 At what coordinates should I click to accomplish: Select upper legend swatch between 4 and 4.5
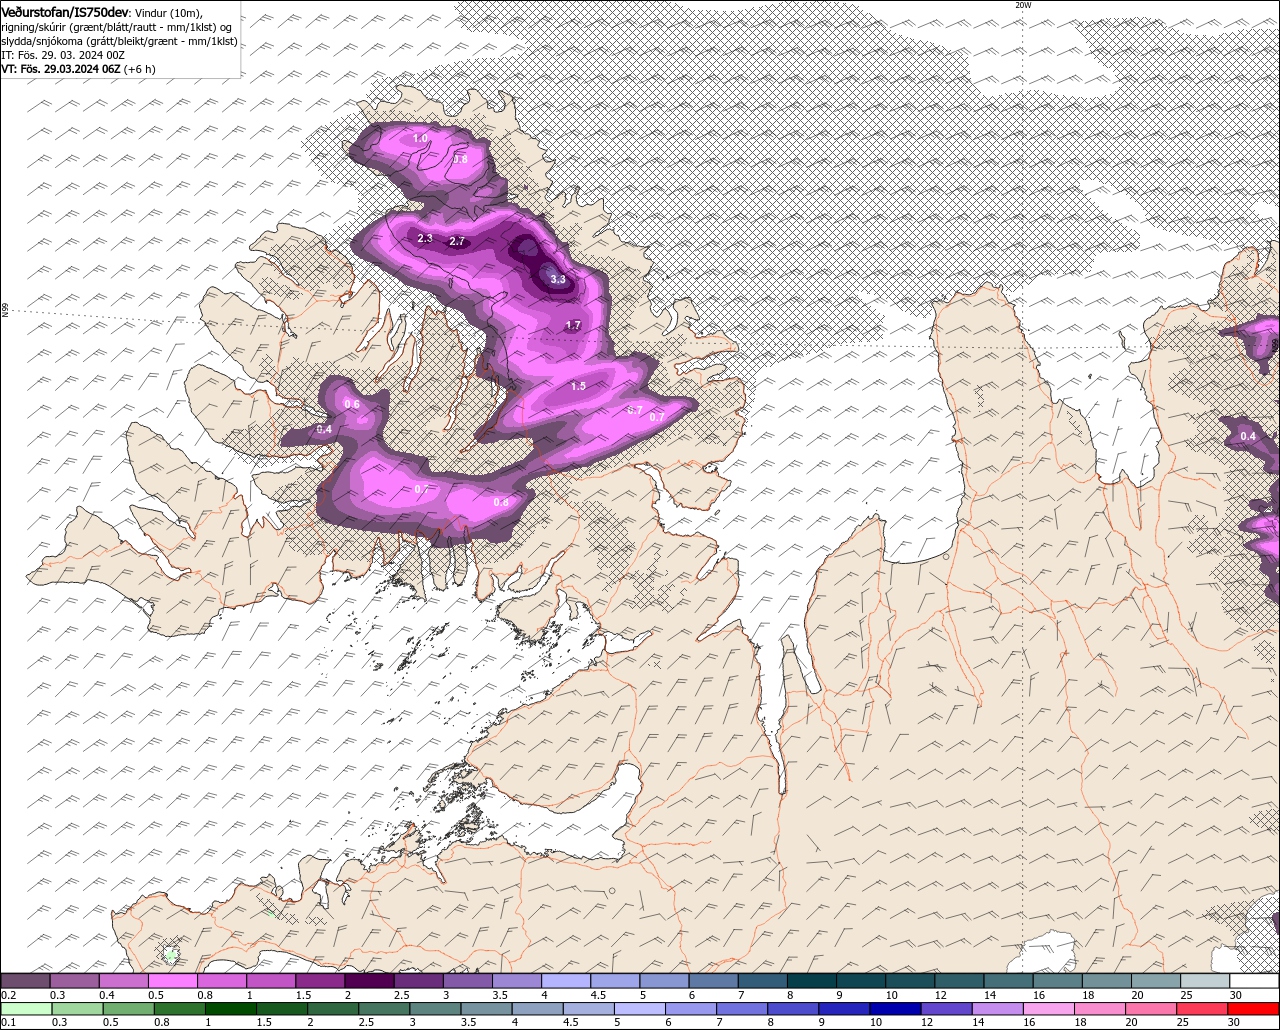566,981
